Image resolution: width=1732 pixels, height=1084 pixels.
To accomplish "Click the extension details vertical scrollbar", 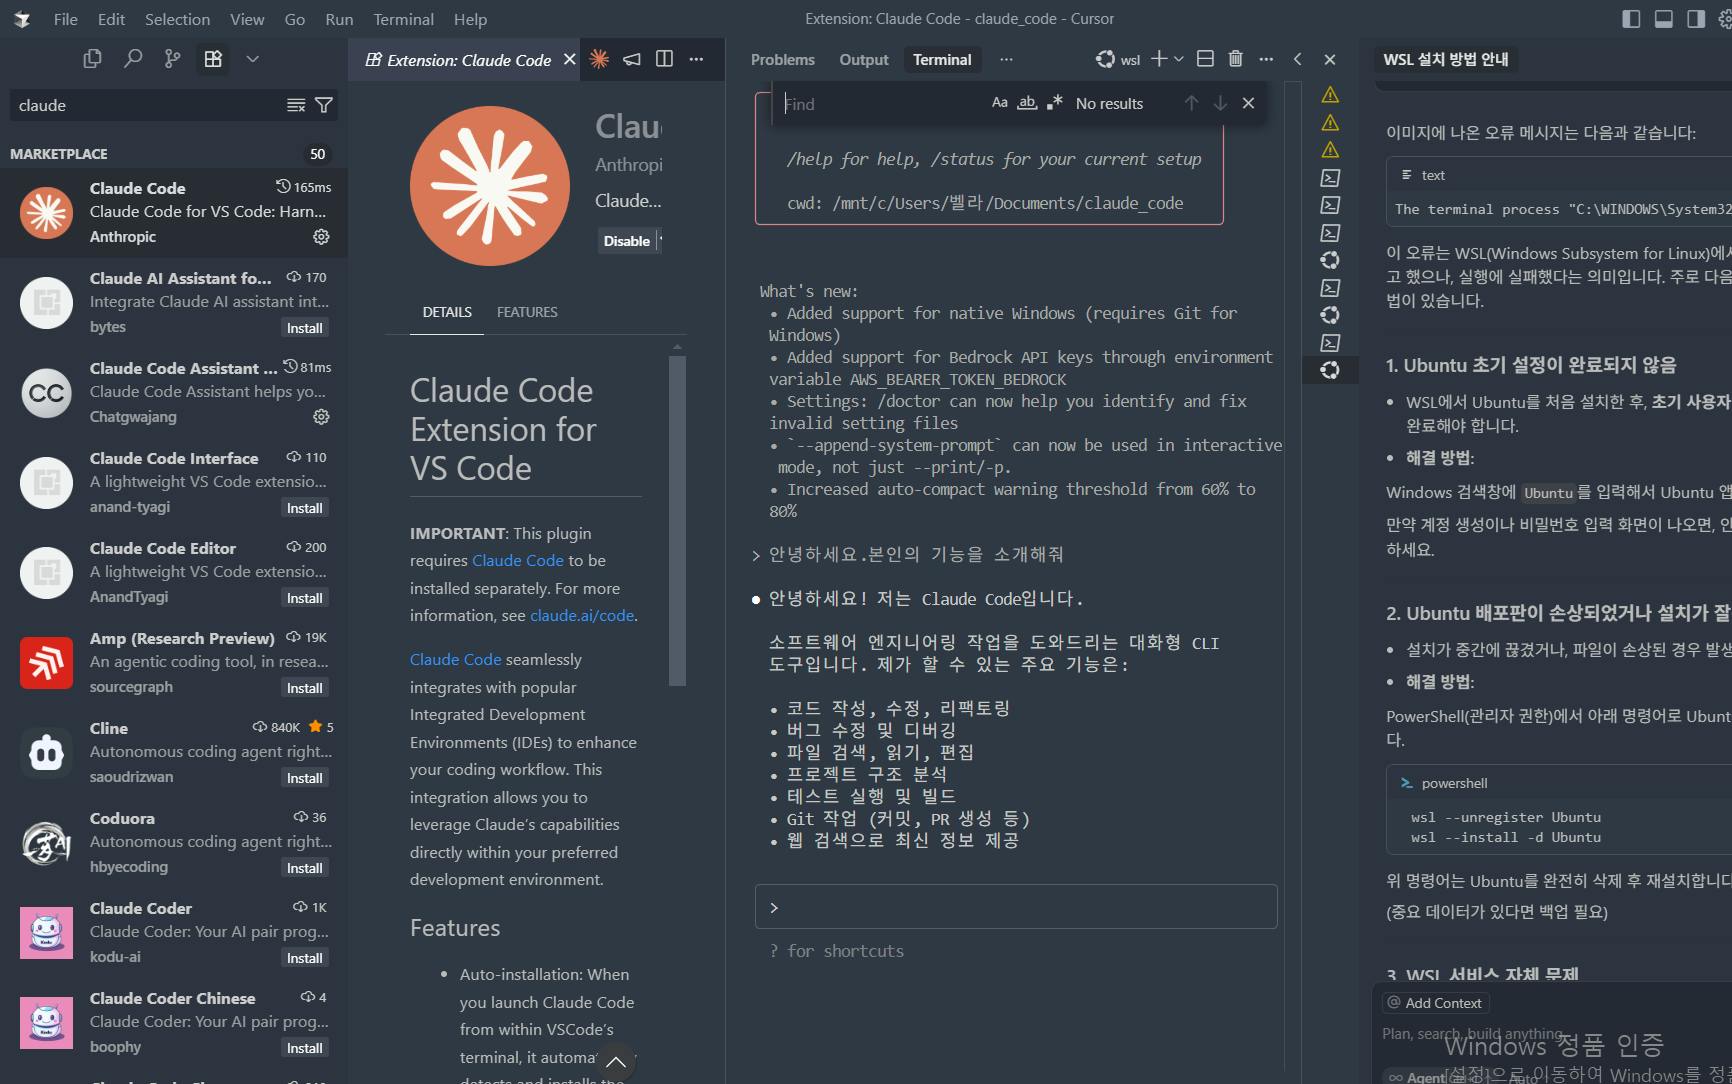I will pyautogui.click(x=678, y=520).
